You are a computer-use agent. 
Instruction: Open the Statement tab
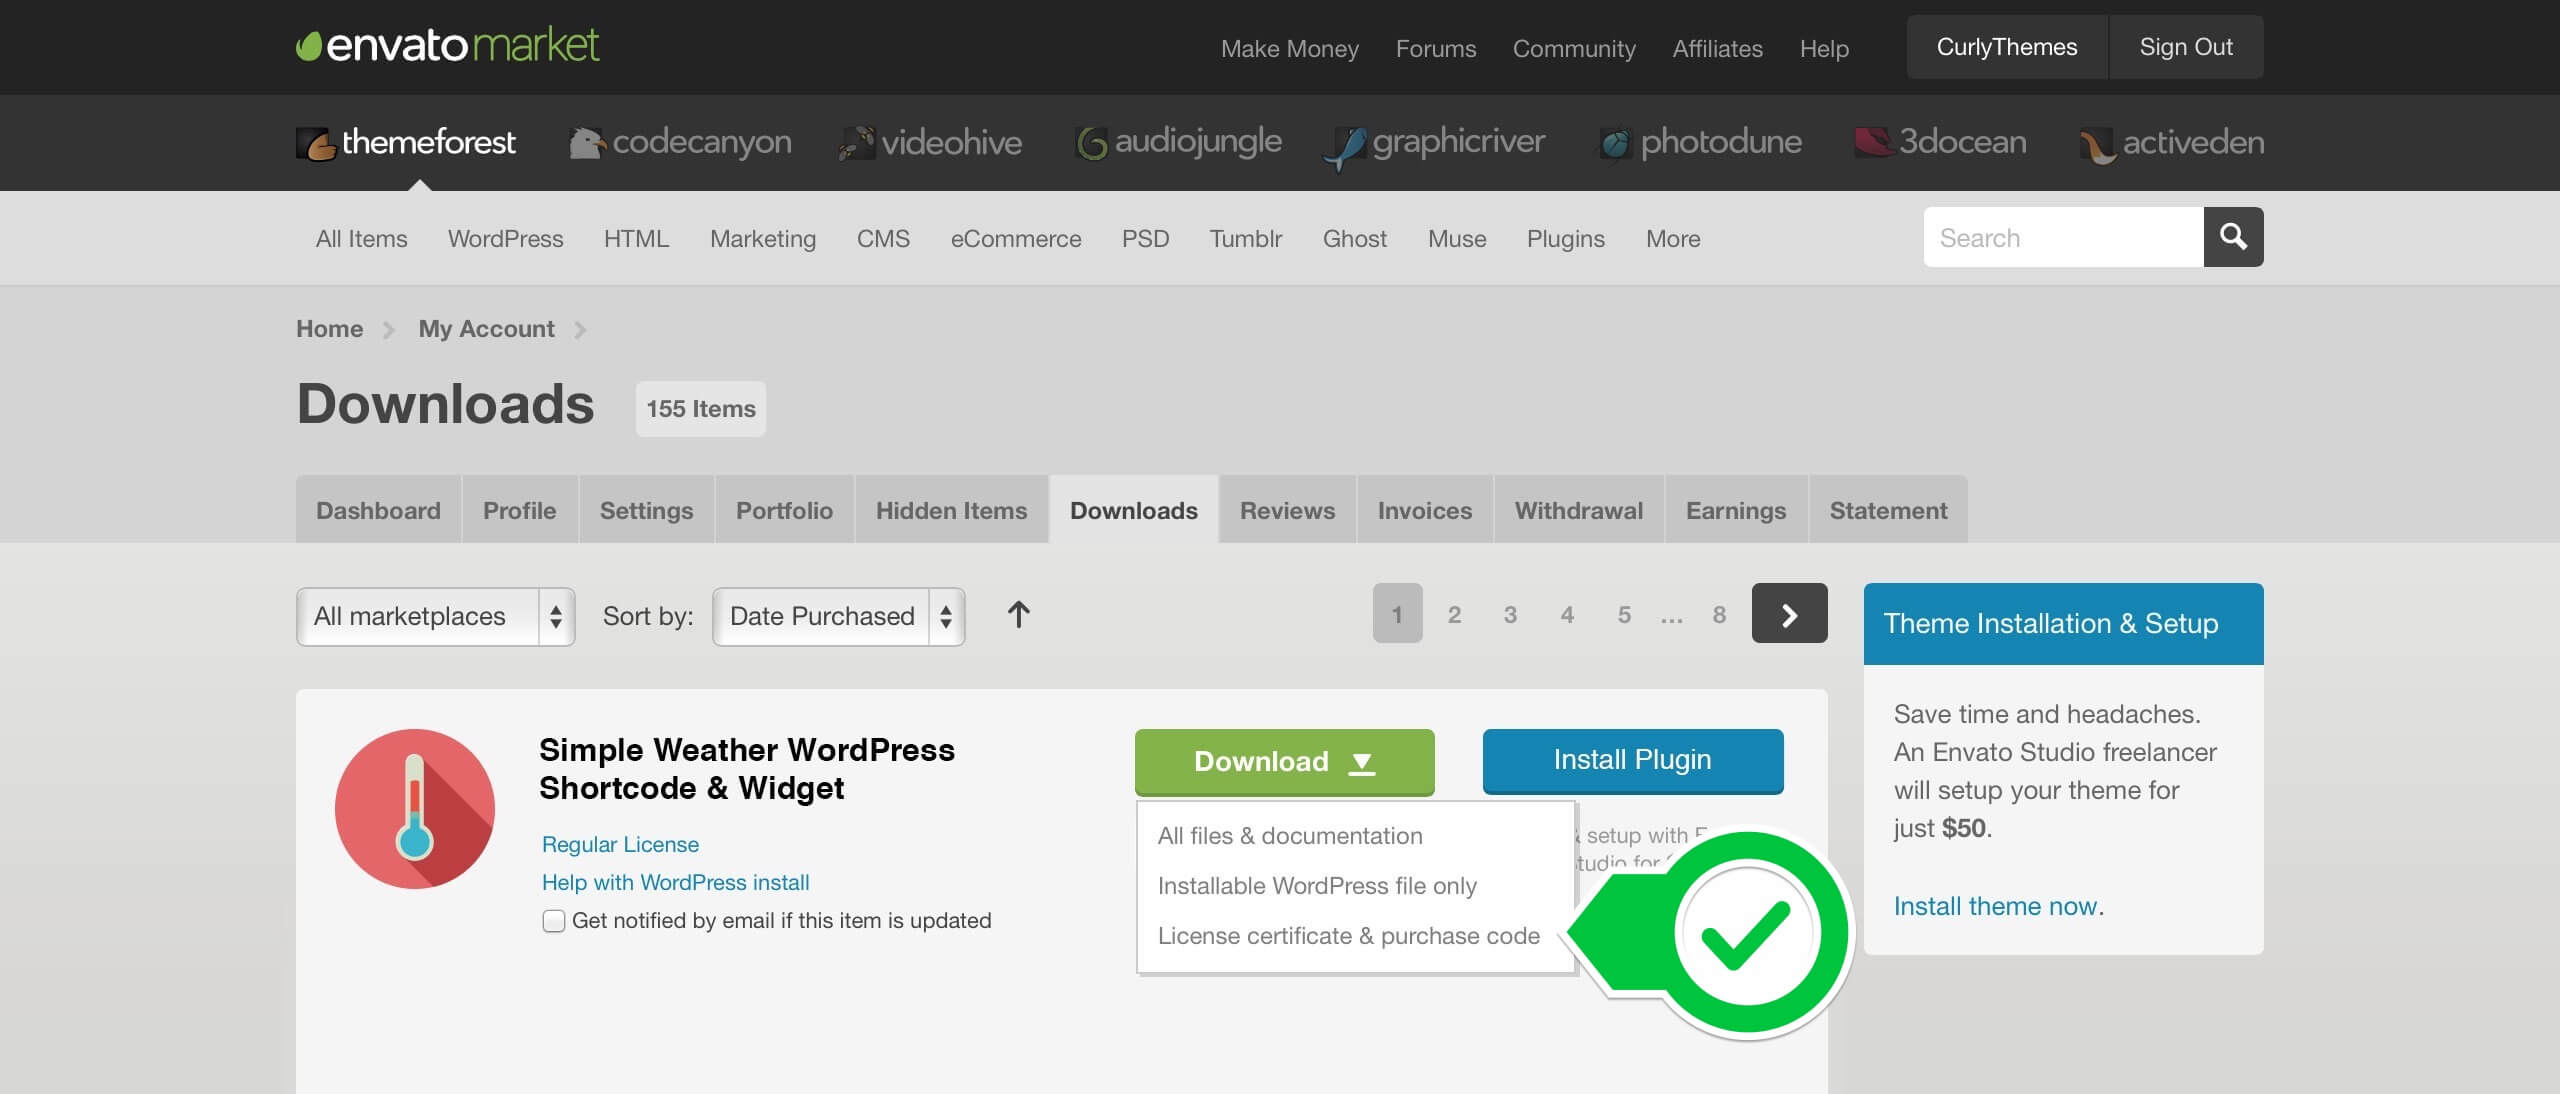tap(1888, 510)
